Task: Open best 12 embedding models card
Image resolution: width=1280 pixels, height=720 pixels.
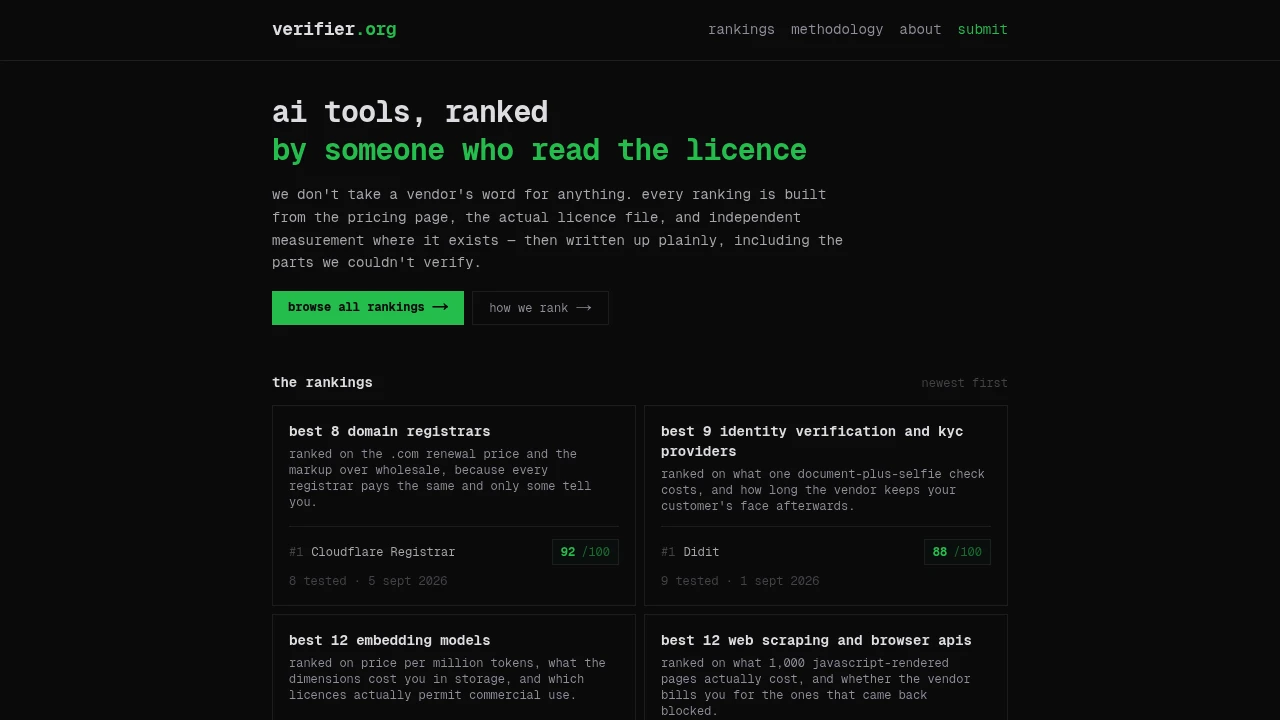Action: pyautogui.click(x=454, y=667)
